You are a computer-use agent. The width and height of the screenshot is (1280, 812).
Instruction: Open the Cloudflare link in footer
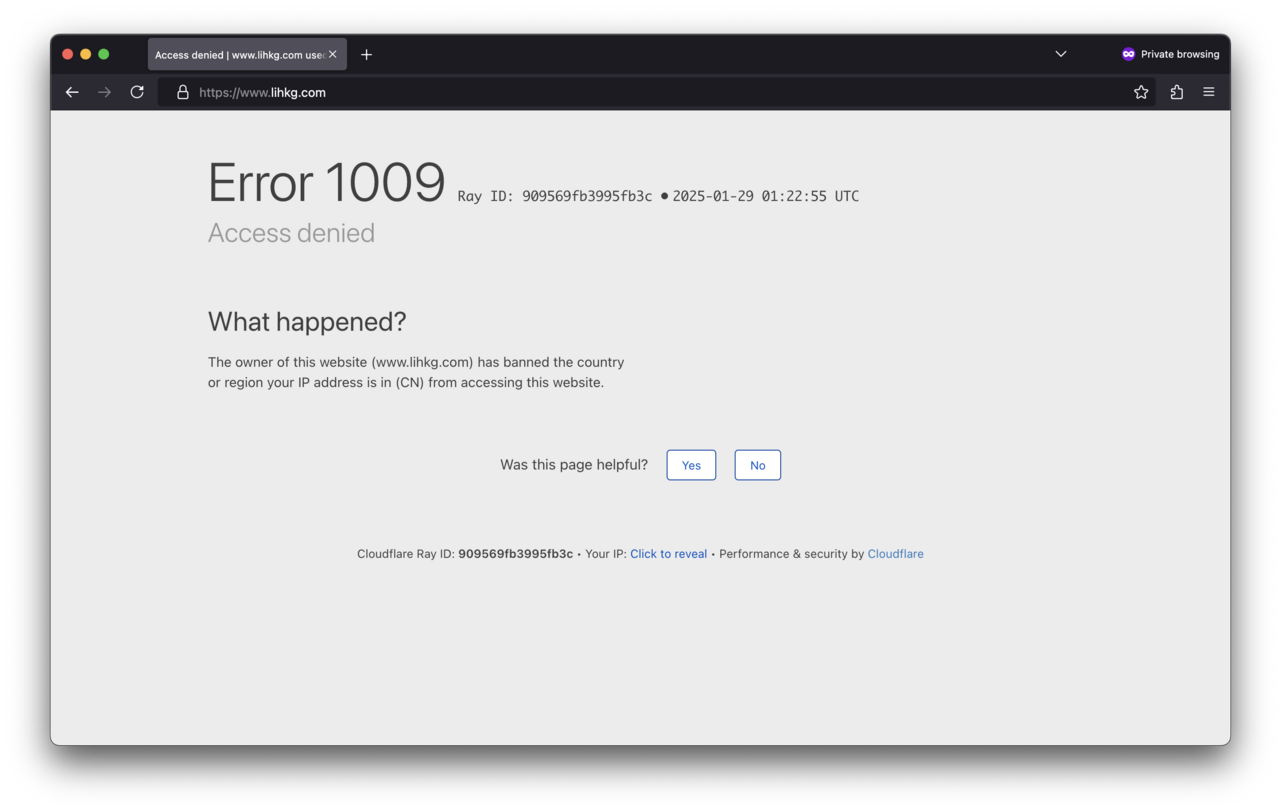point(895,554)
